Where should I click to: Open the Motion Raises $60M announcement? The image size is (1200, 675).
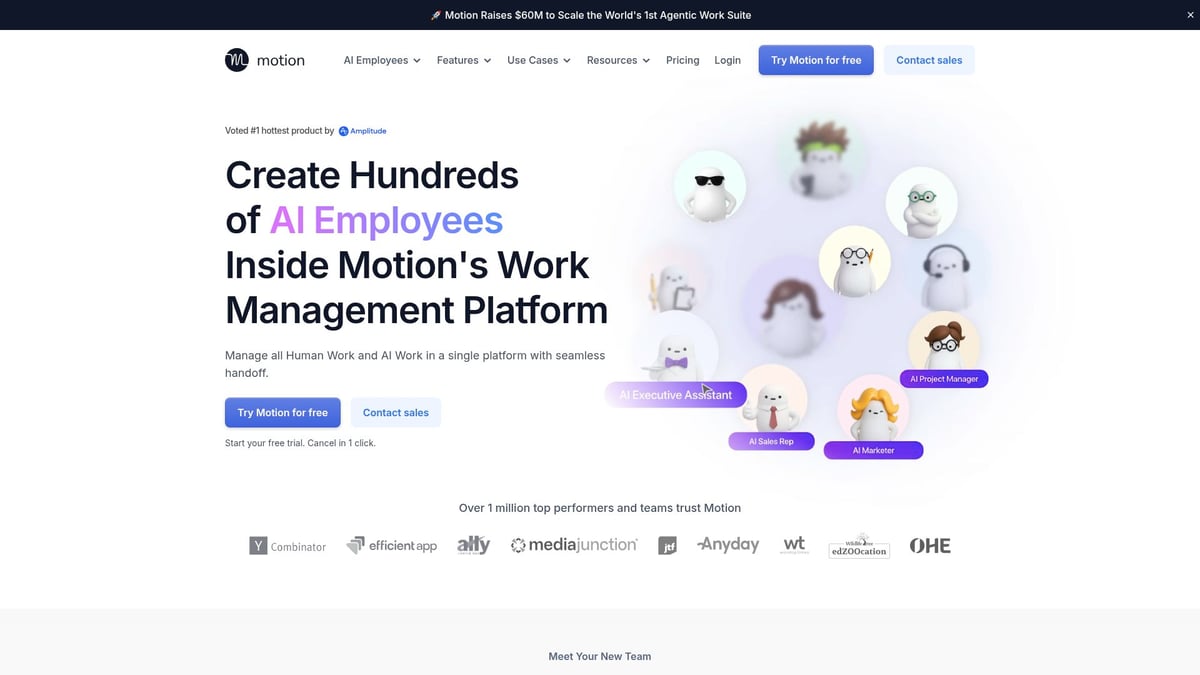[590, 15]
